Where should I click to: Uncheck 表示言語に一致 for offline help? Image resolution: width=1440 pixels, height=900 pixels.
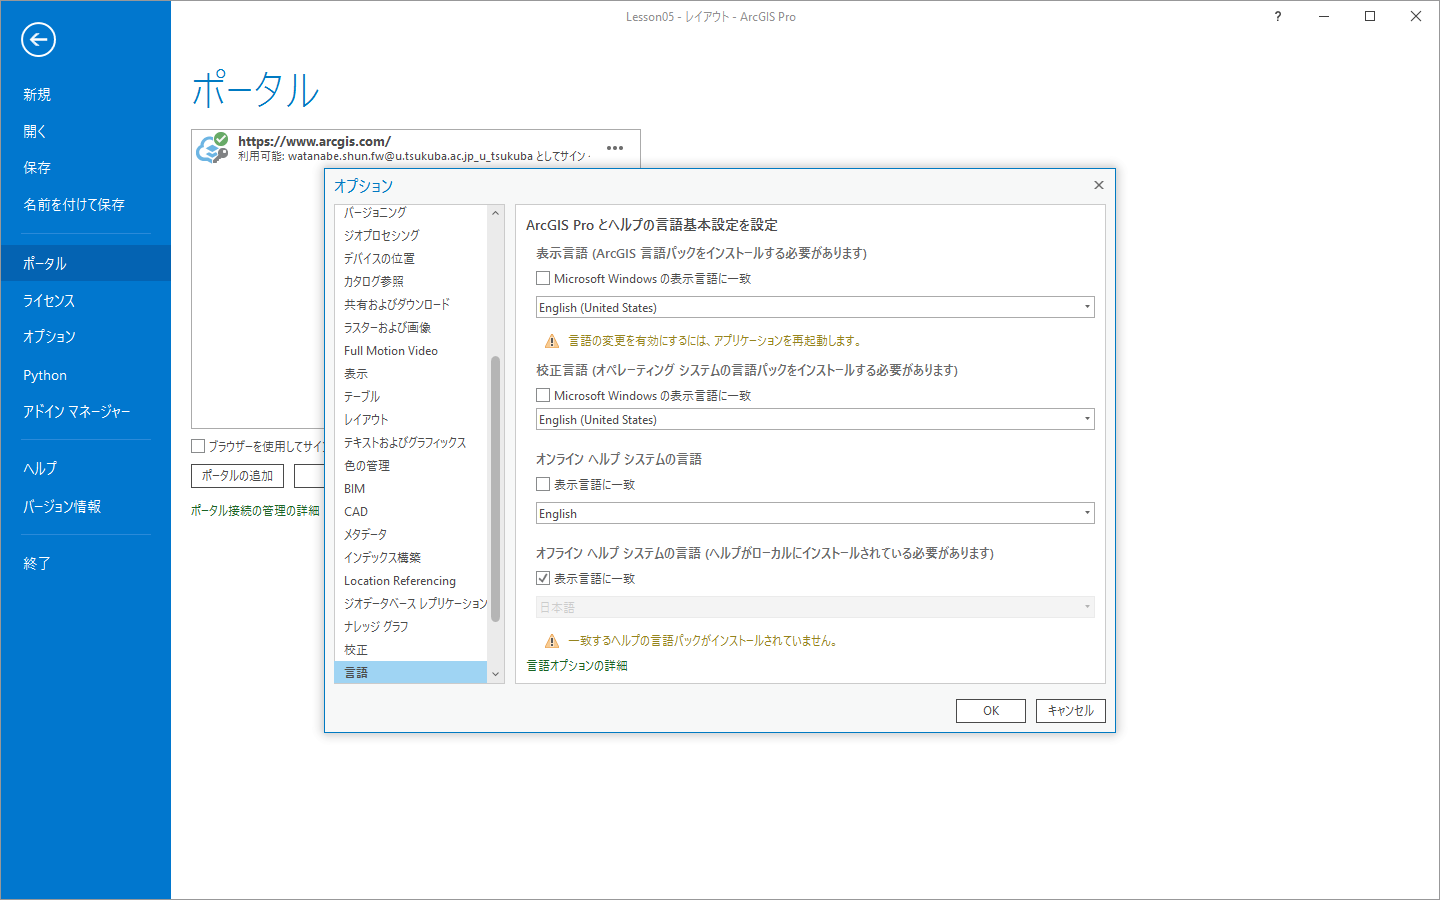(543, 578)
